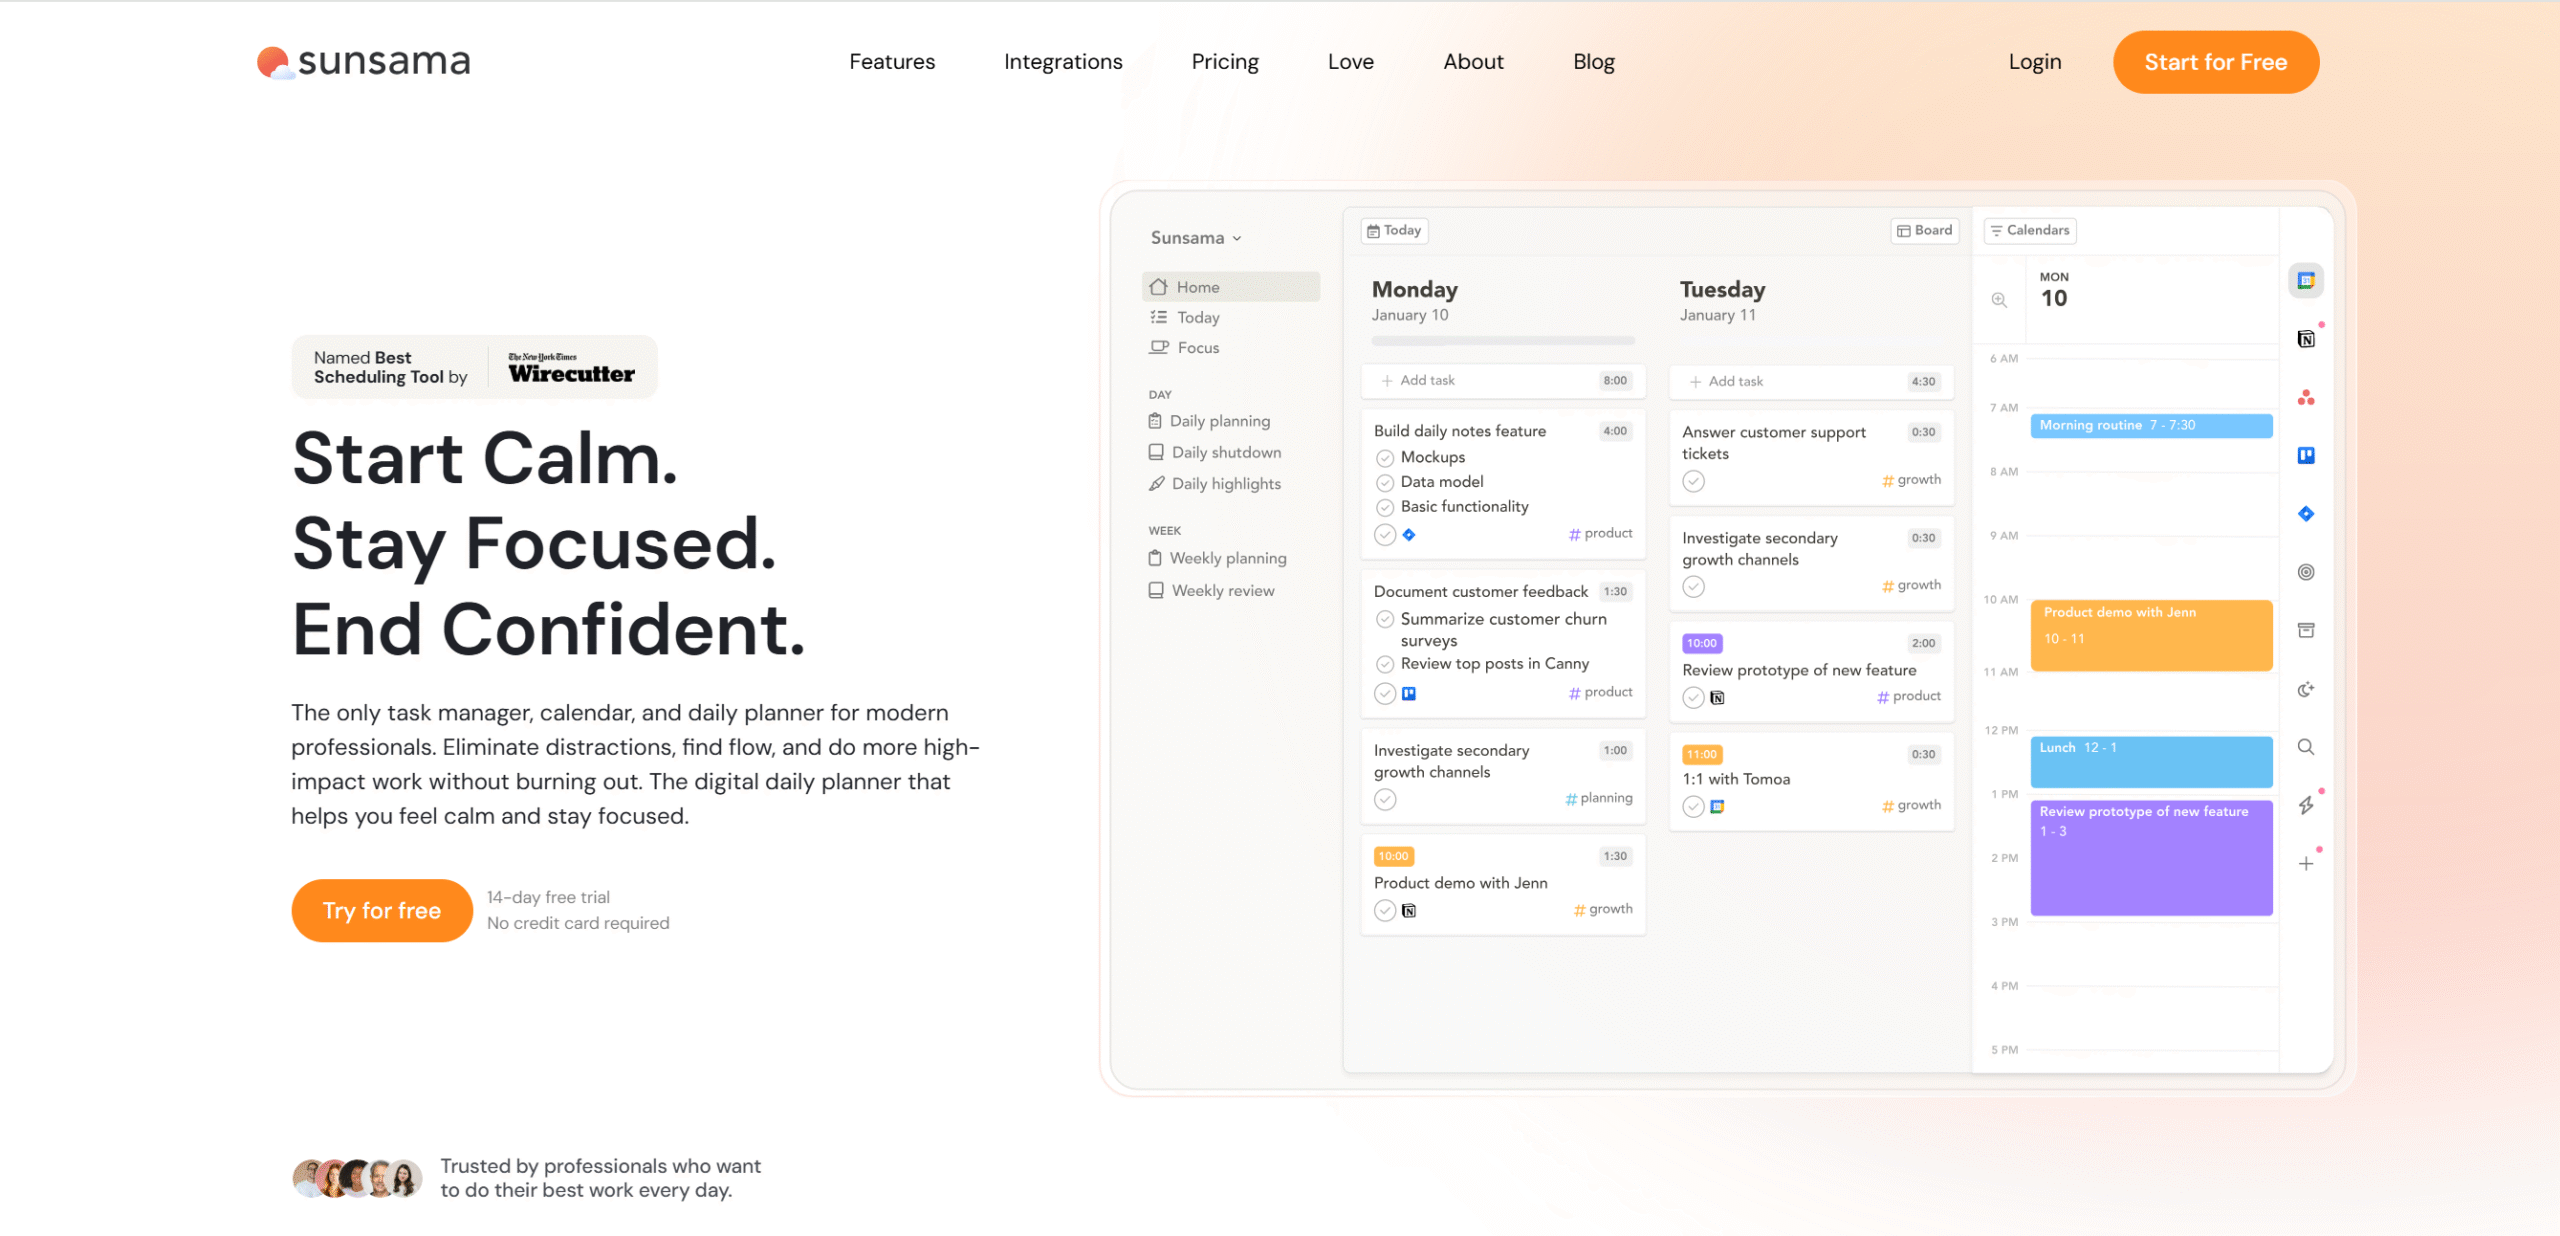Open the Board view selector
The height and width of the screenshot is (1236, 2560).
pos(1925,231)
